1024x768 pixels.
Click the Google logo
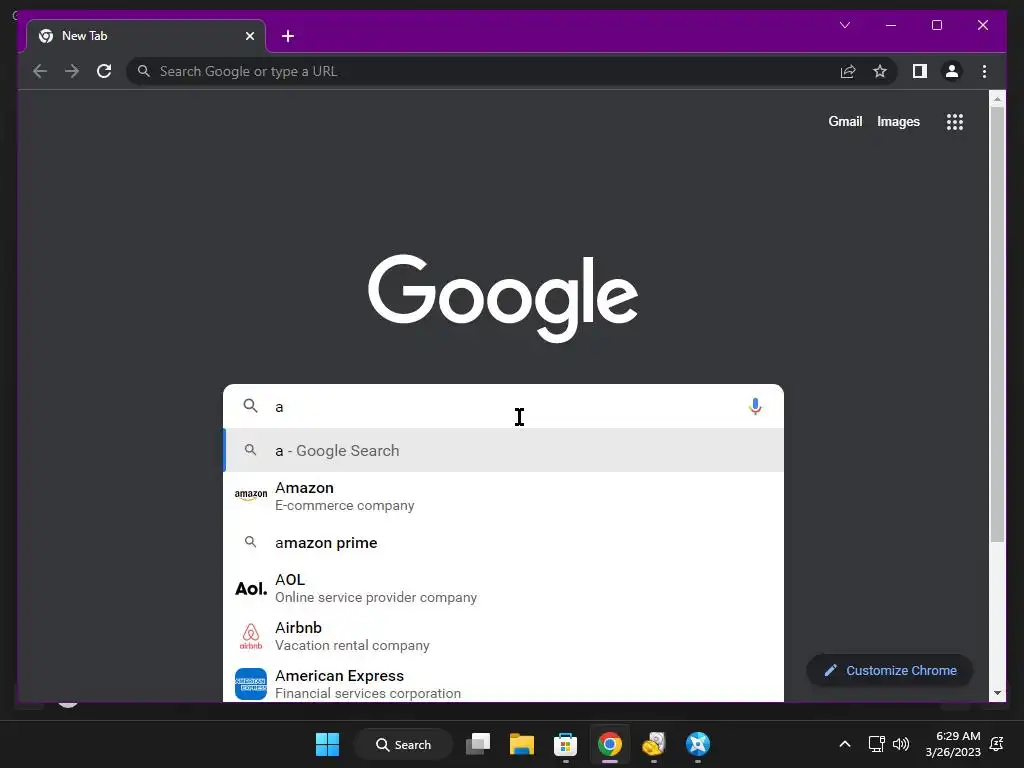[503, 298]
